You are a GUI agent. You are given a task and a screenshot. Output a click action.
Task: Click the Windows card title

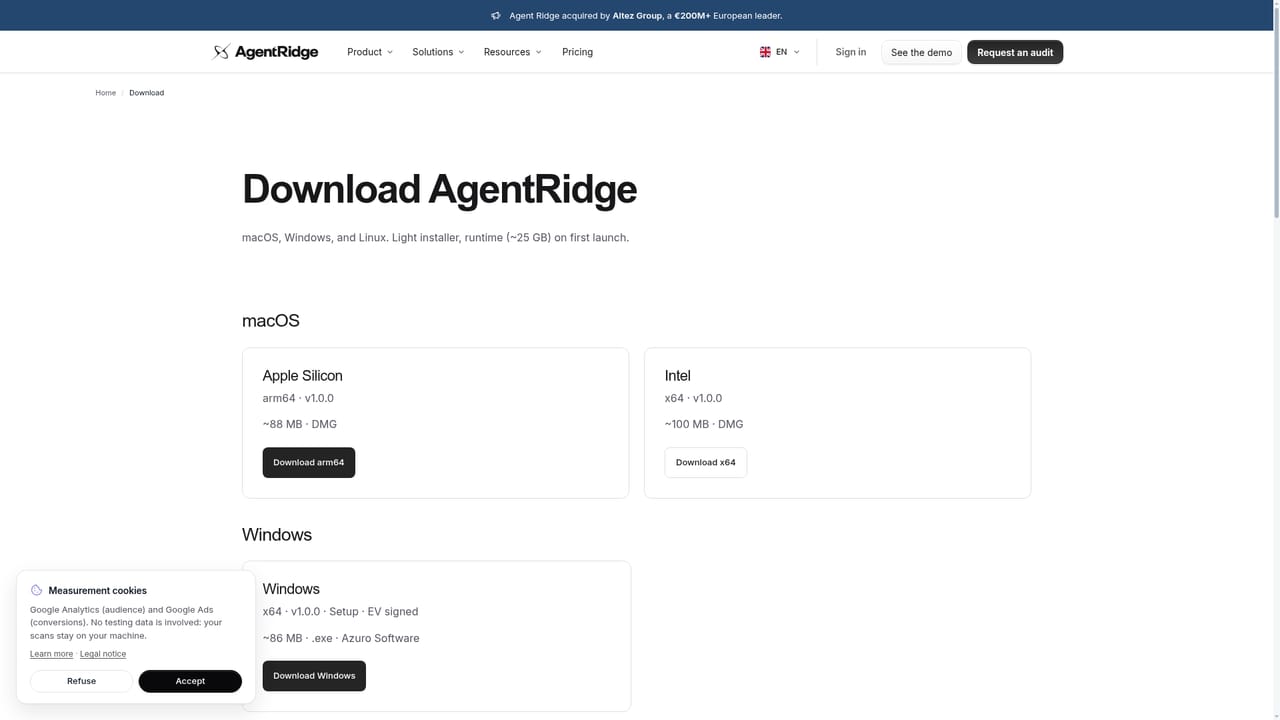[291, 589]
